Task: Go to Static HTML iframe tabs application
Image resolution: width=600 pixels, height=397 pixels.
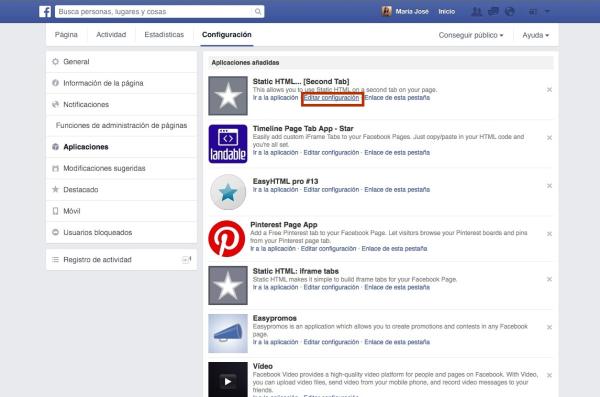Action: 275,287
